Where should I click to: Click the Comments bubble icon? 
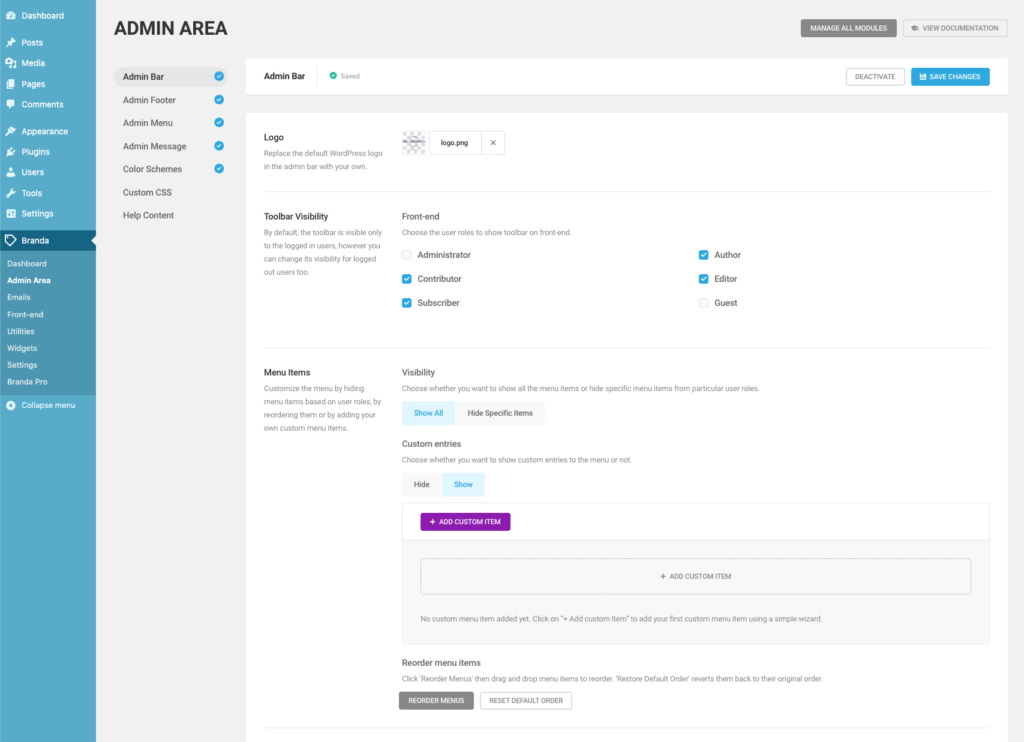(10, 105)
